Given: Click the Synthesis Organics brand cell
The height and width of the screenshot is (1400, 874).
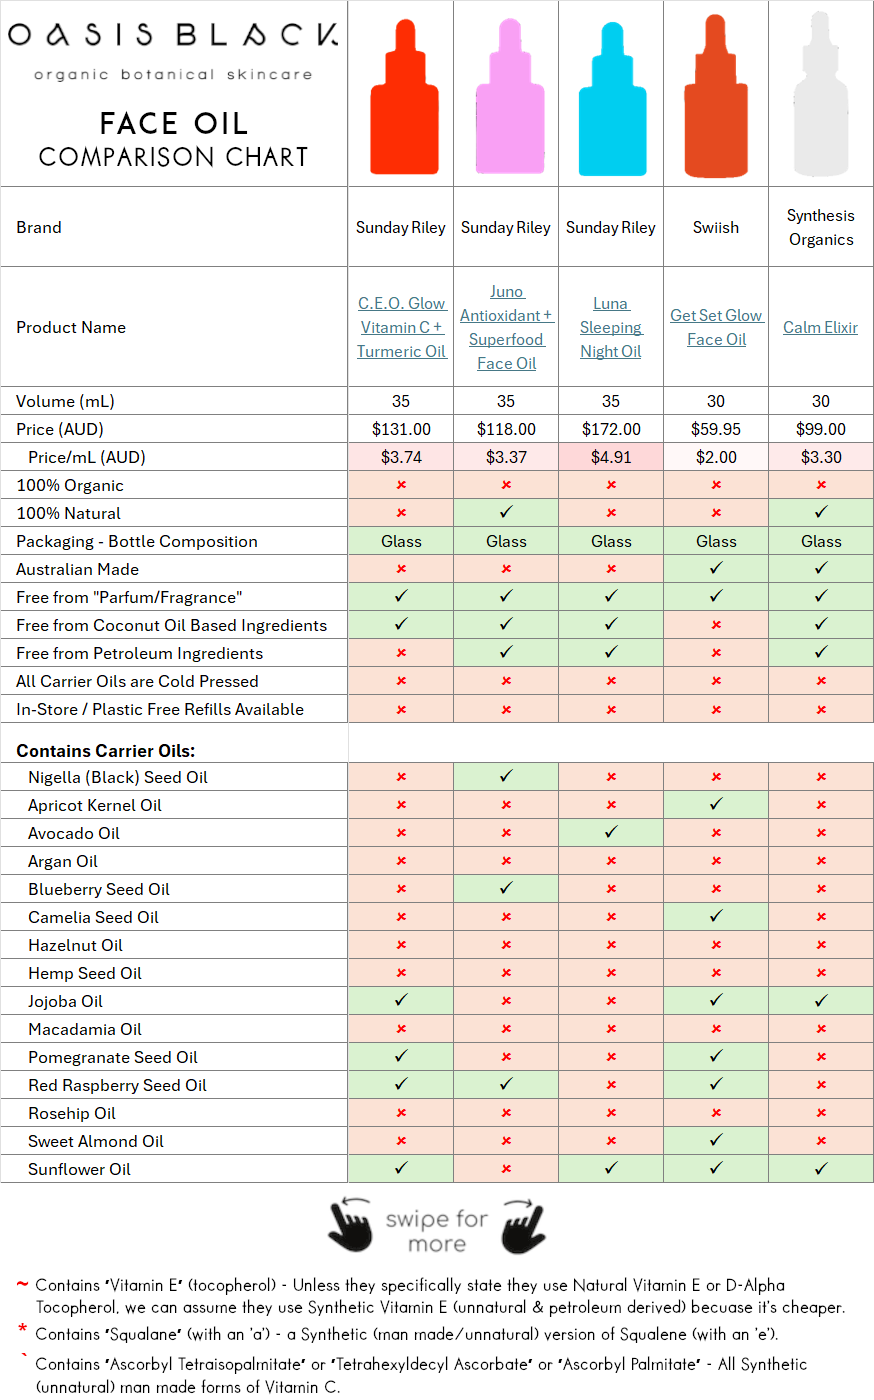Looking at the screenshot, I should (x=821, y=227).
